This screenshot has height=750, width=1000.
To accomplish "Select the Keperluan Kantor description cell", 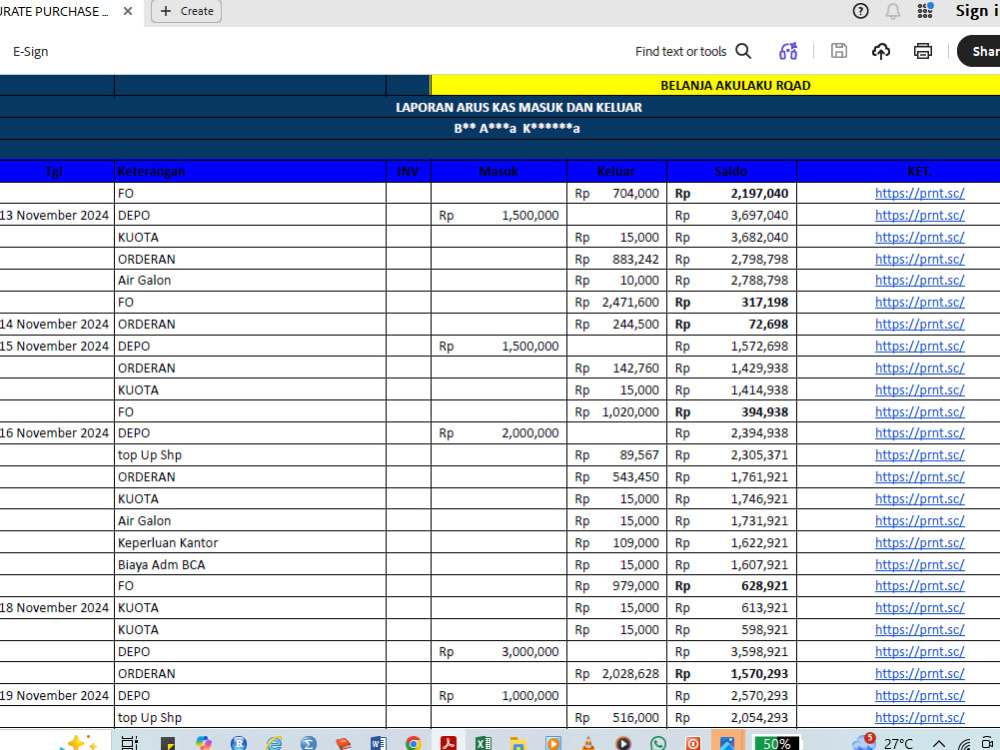I will pos(250,543).
